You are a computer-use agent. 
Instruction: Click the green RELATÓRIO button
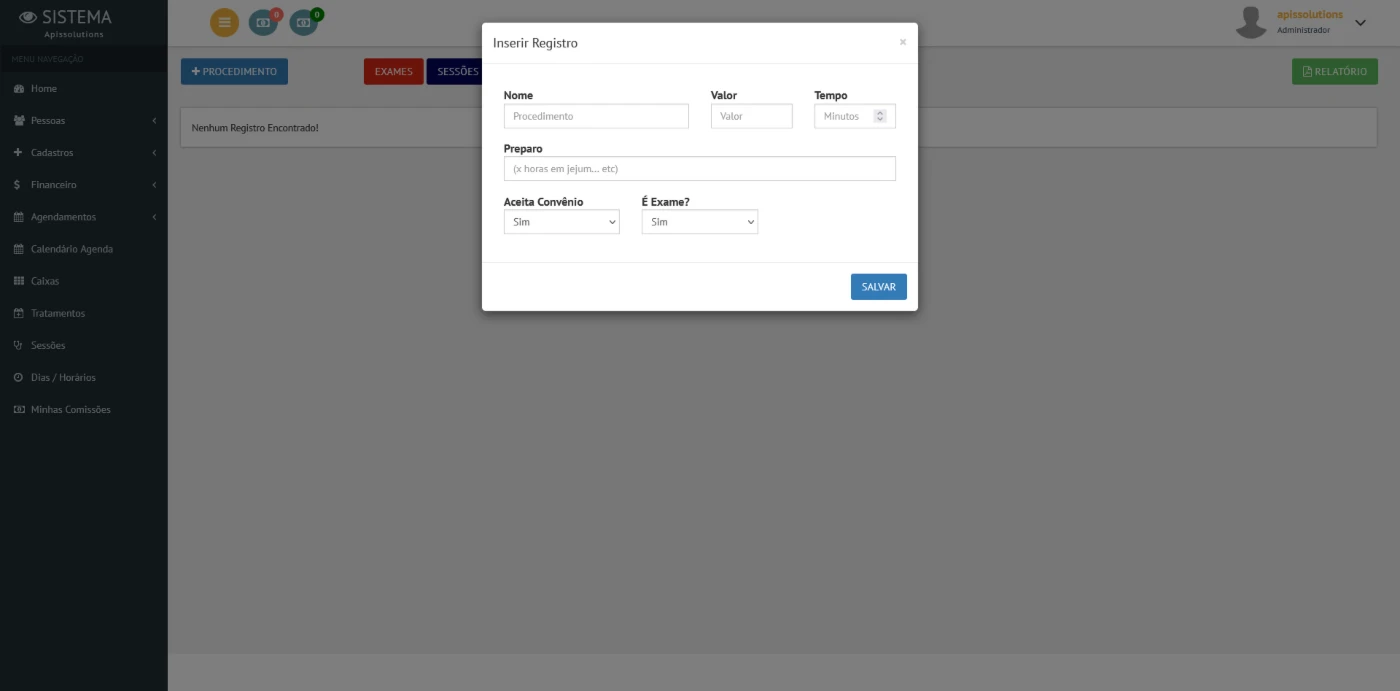pos(1334,72)
